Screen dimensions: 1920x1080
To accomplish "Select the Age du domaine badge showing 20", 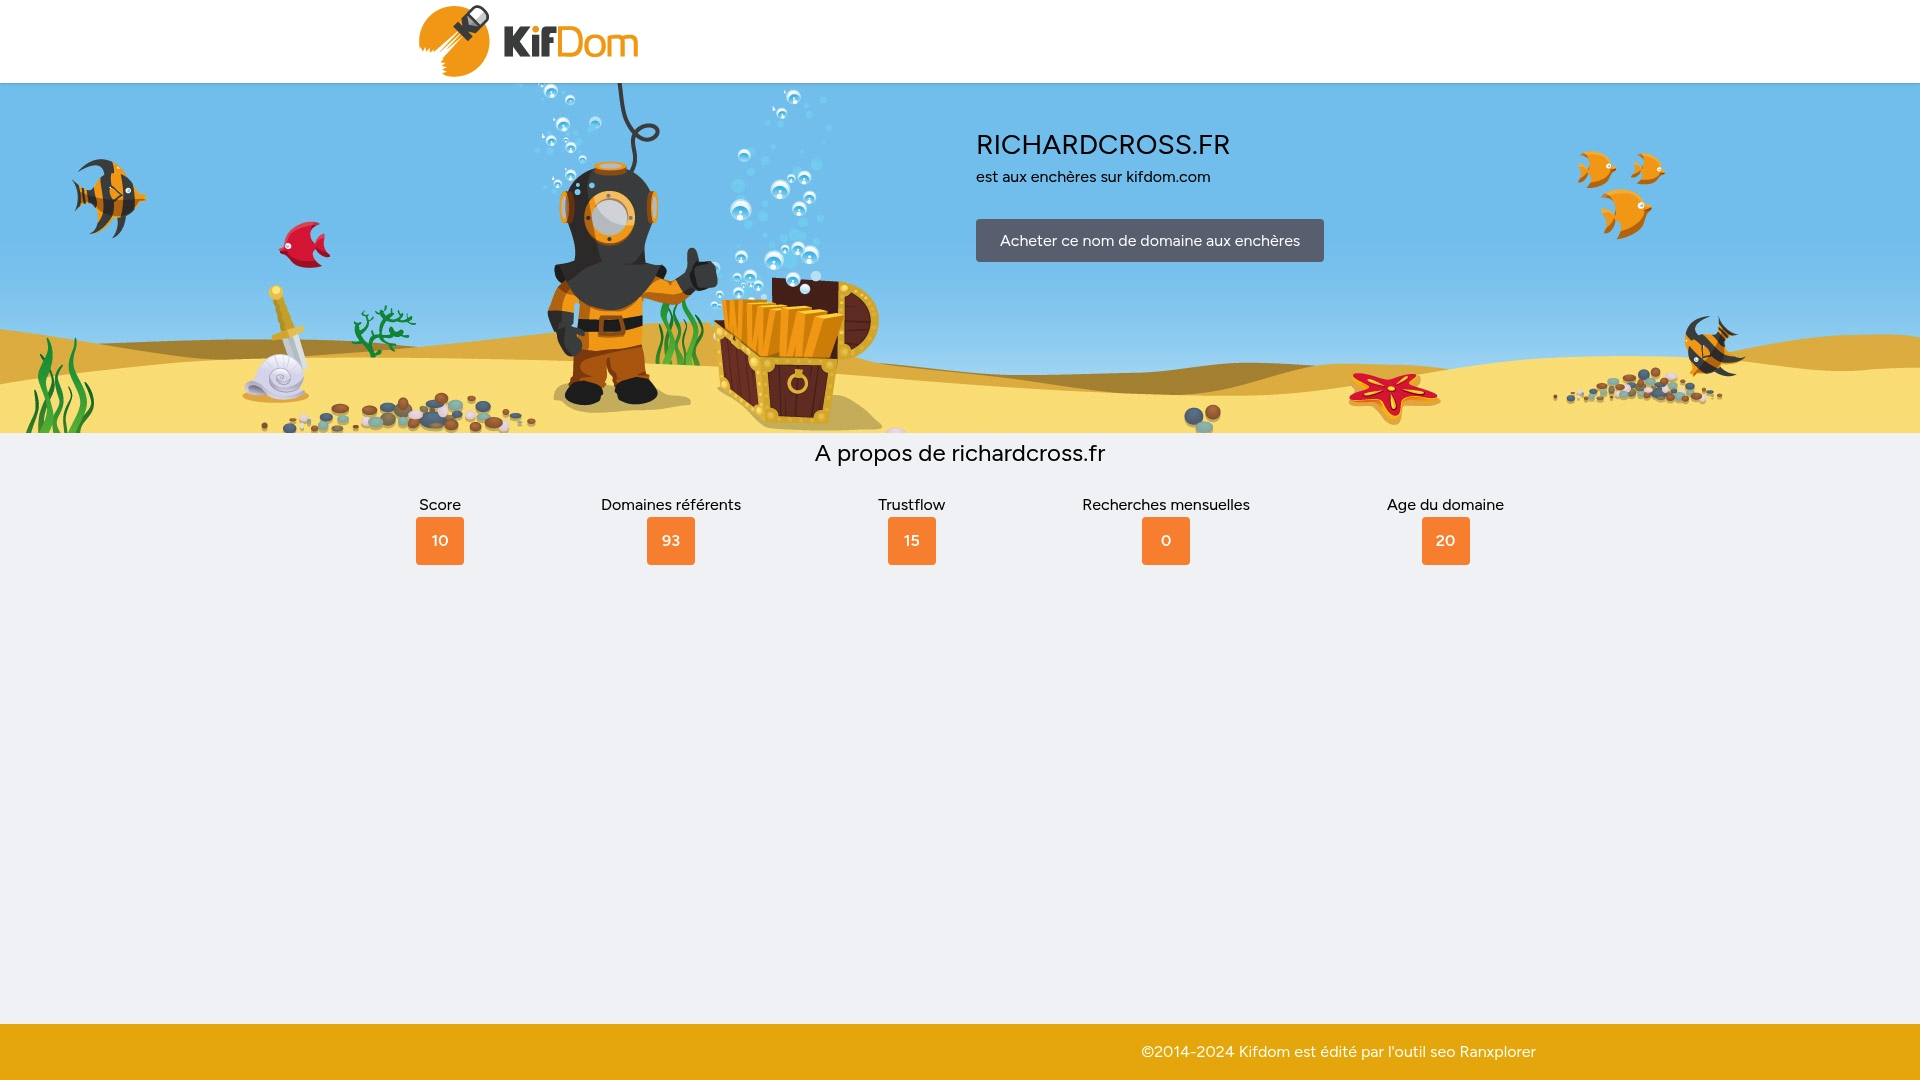I will click(x=1445, y=540).
